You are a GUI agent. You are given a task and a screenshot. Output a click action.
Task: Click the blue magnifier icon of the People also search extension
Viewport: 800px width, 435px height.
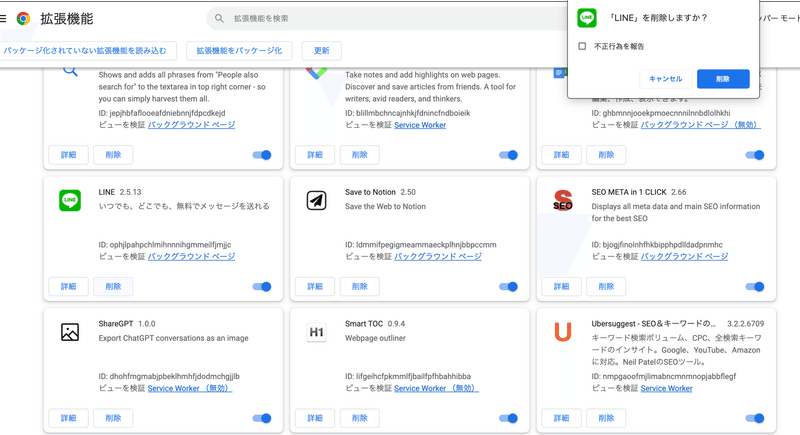pyautogui.click(x=70, y=71)
